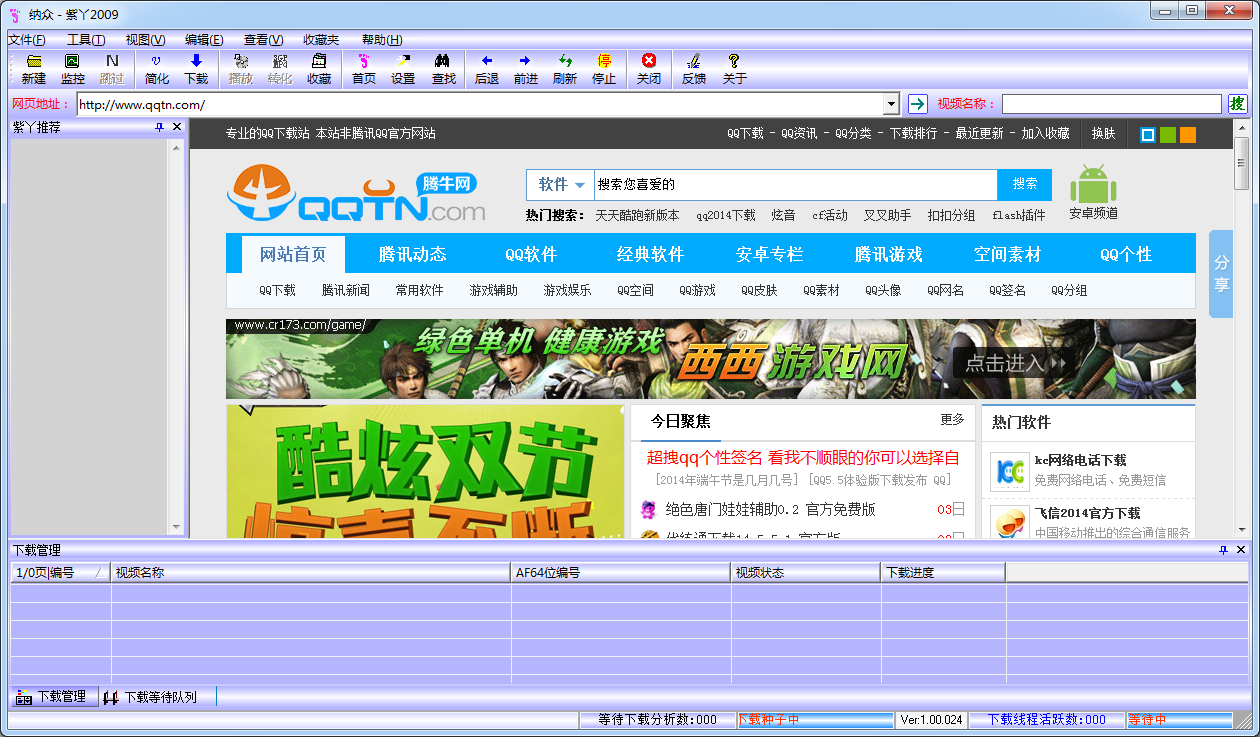Click the 更多 link in 今日聚焦
The image size is (1260, 737).
952,420
